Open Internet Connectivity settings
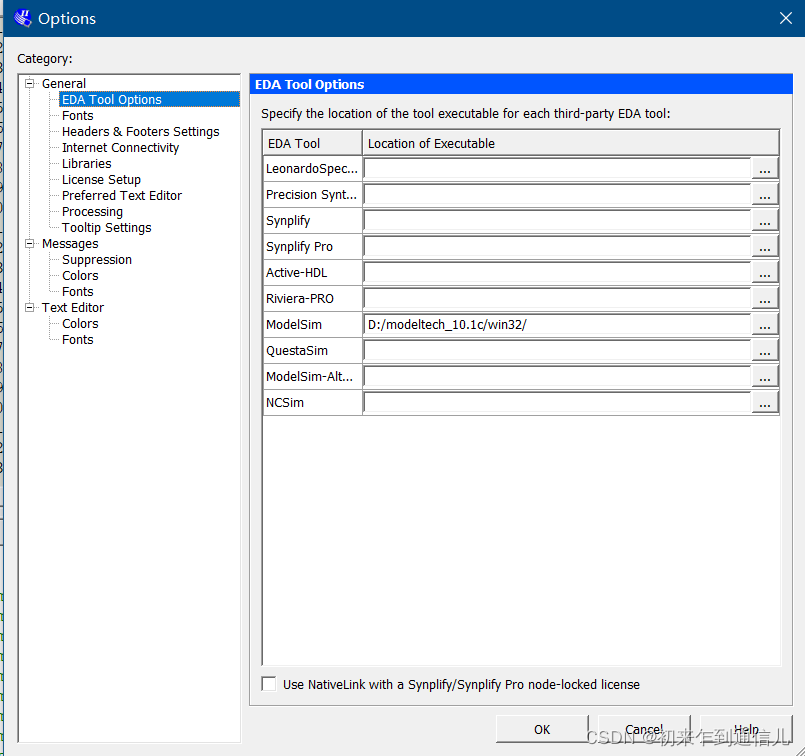 120,147
